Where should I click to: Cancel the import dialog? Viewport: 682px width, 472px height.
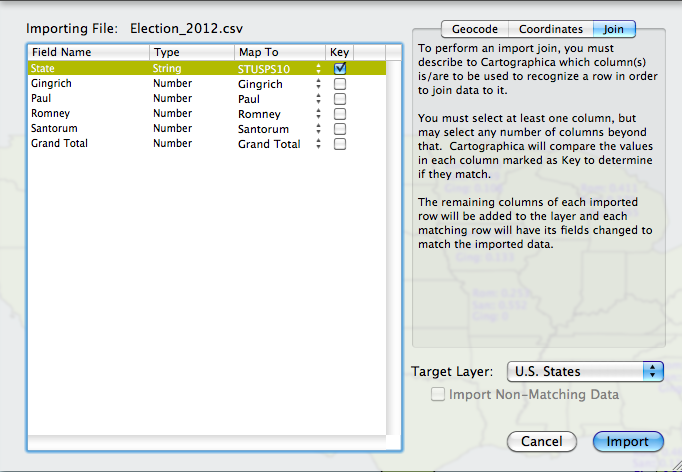[542, 441]
